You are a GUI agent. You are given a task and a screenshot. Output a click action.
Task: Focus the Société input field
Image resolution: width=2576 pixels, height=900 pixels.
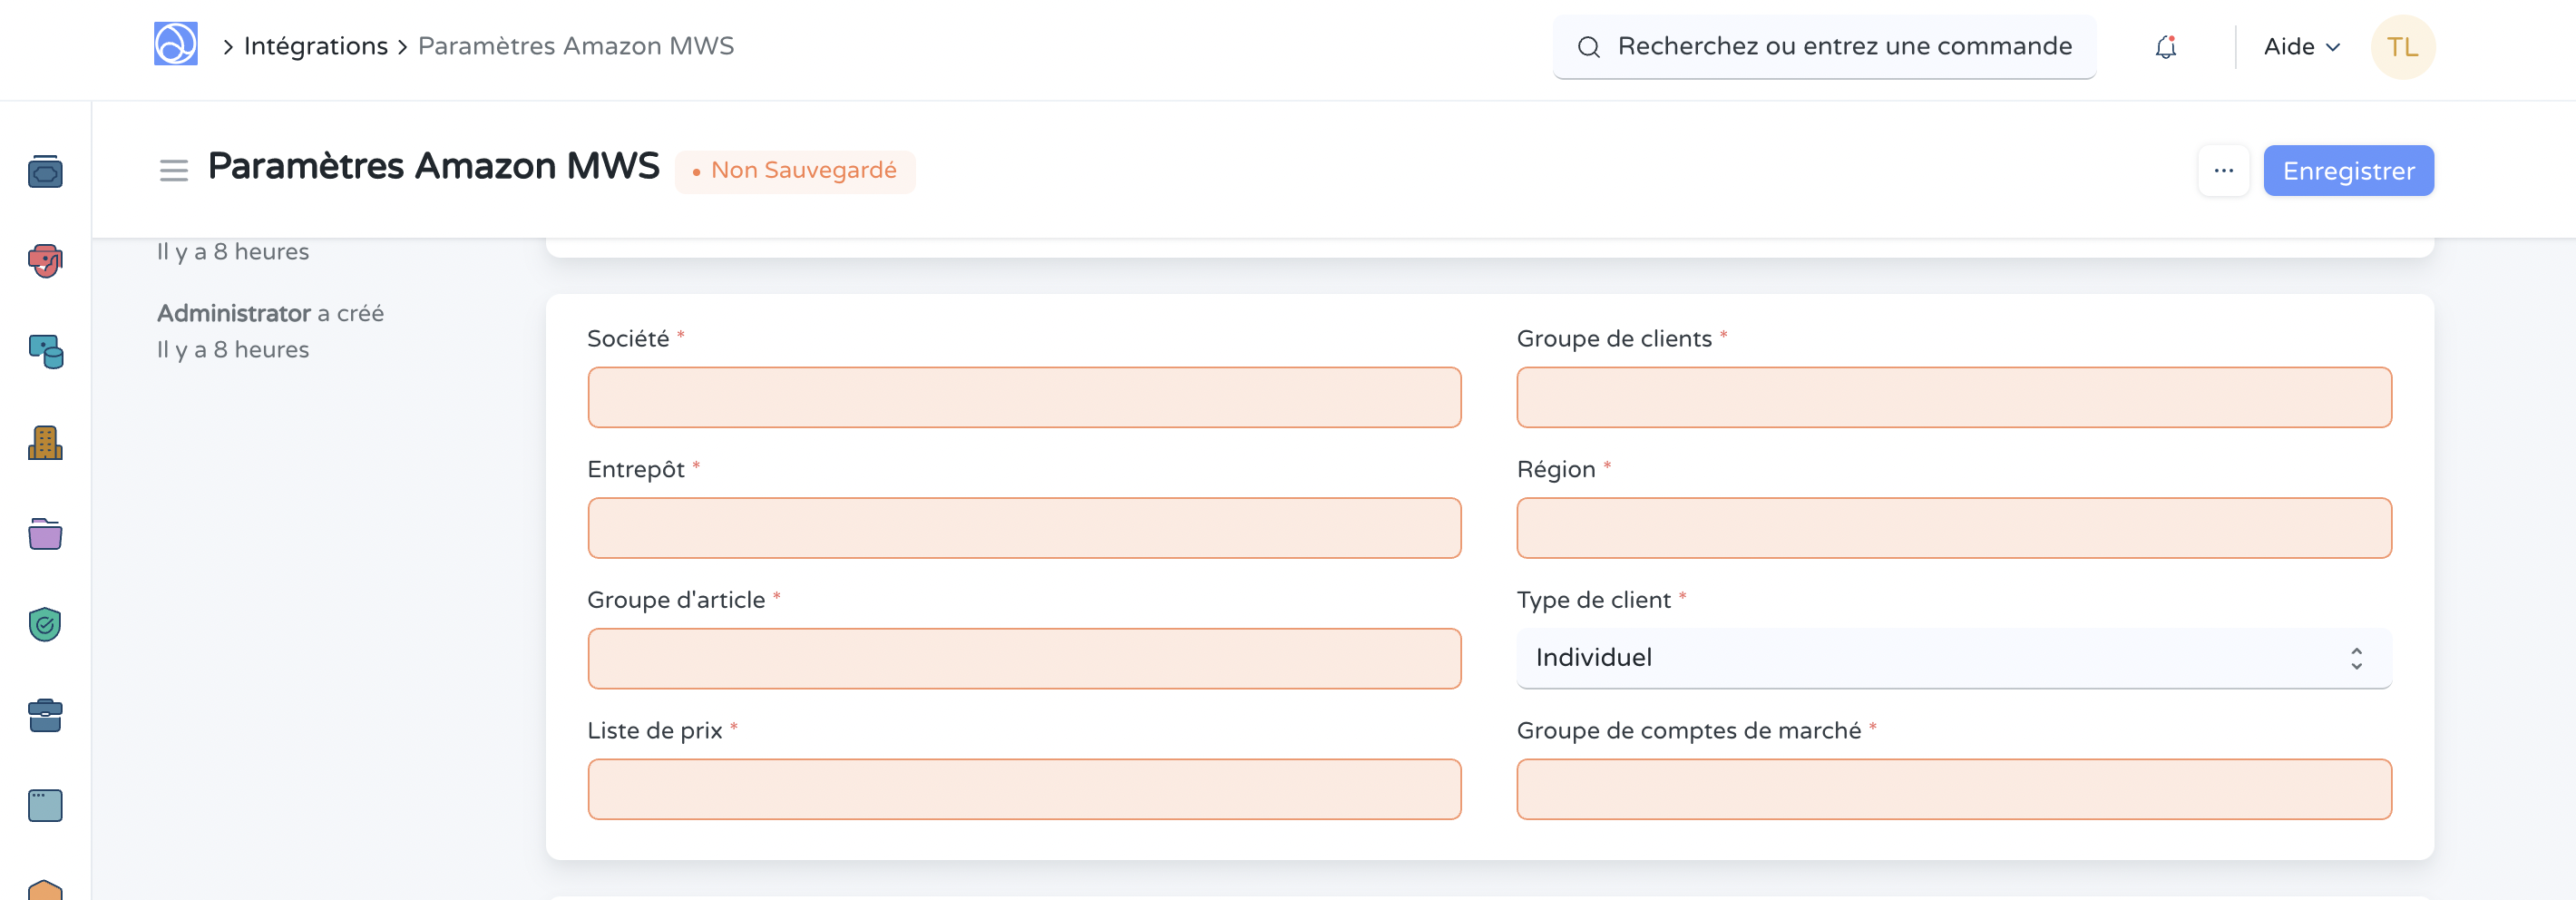(1024, 397)
